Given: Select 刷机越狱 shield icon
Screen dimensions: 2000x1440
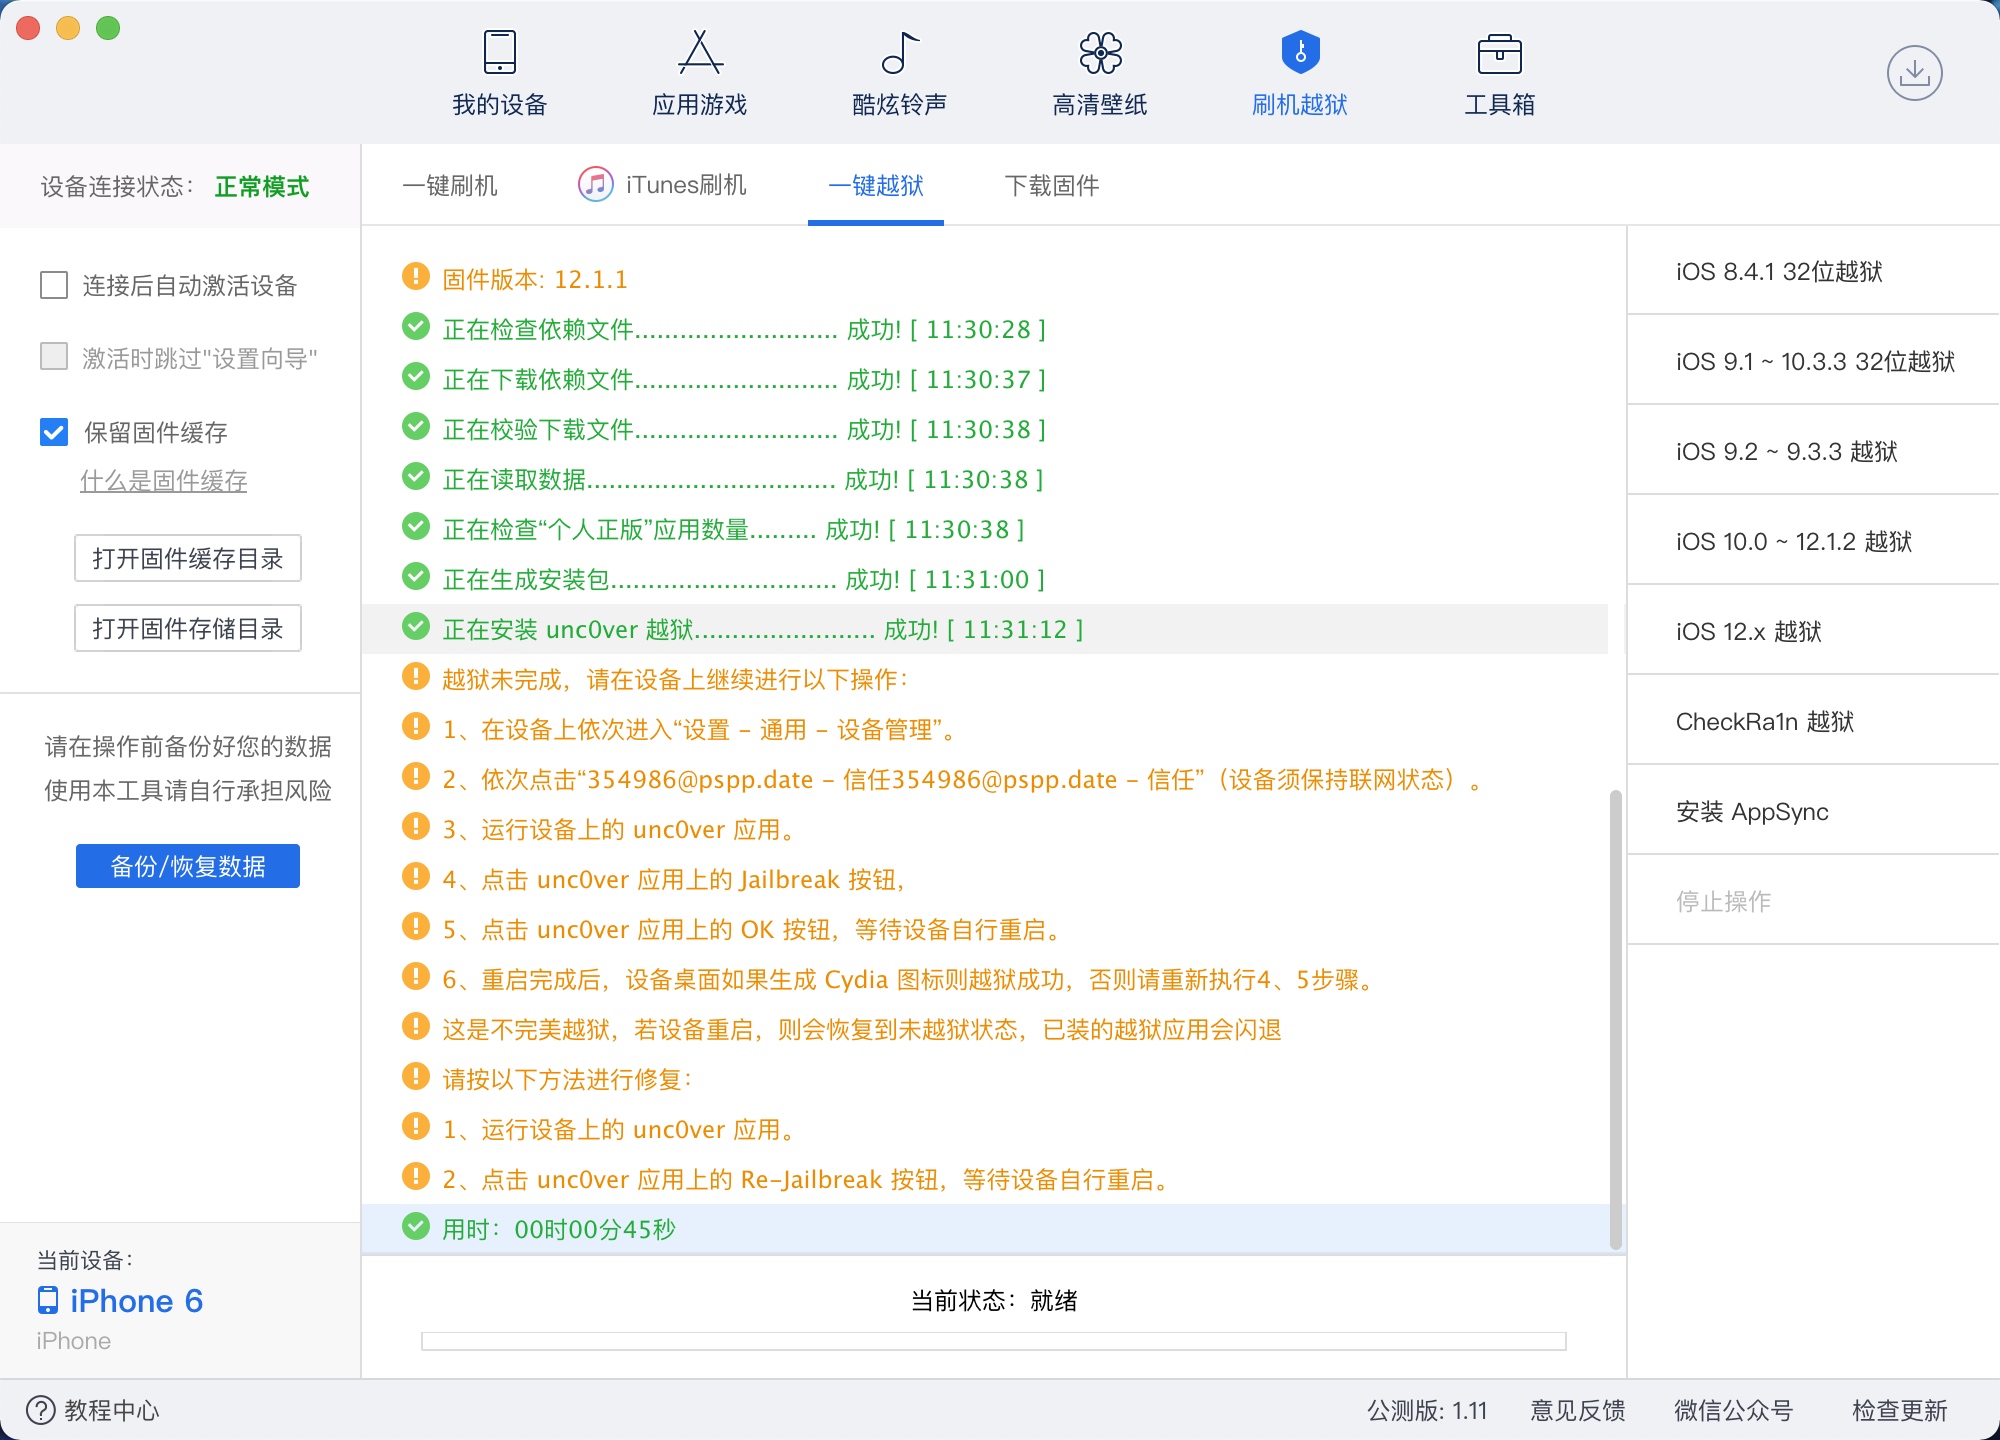Looking at the screenshot, I should tap(1299, 53).
